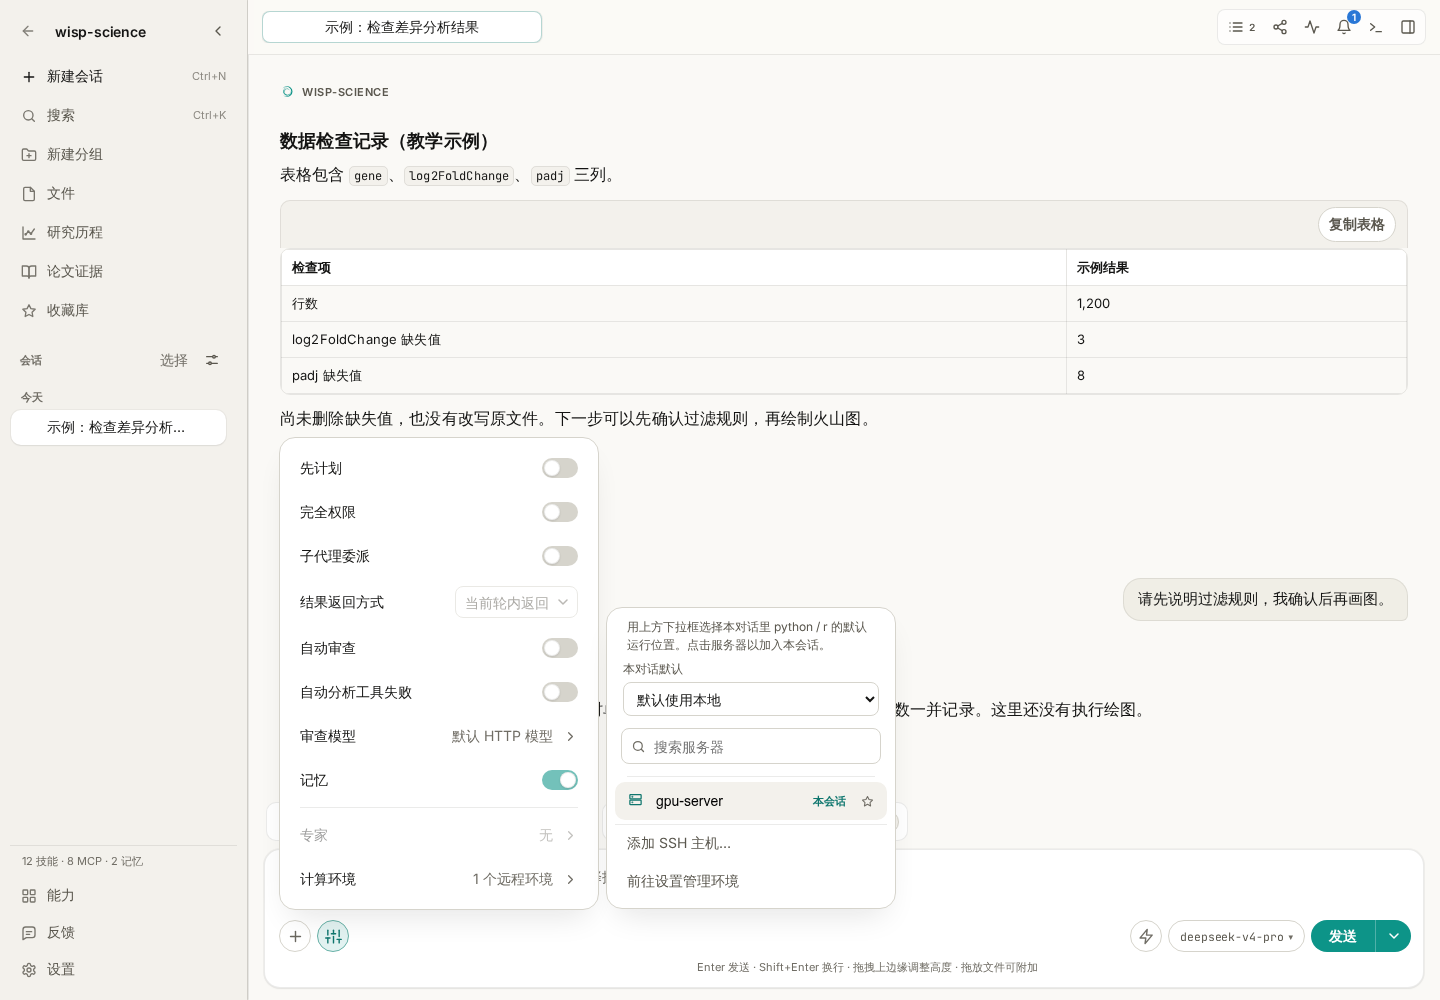Click the search magnifier in server search
The height and width of the screenshot is (1000, 1440).
638,747
